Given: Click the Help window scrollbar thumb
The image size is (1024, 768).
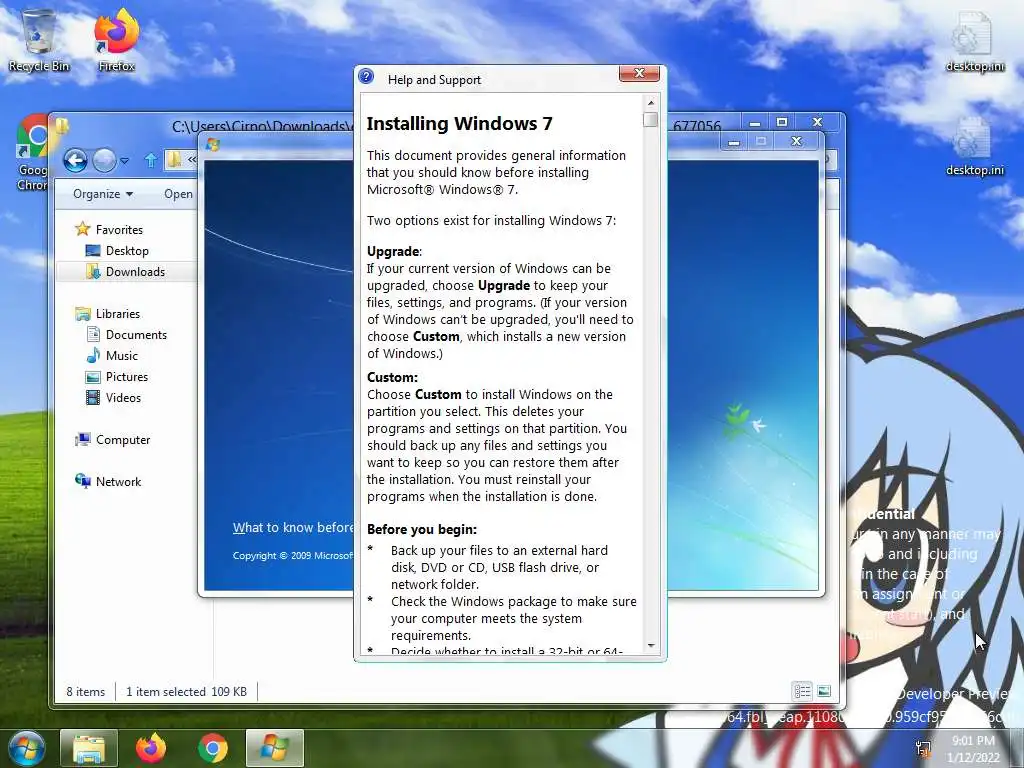Looking at the screenshot, I should (x=650, y=120).
